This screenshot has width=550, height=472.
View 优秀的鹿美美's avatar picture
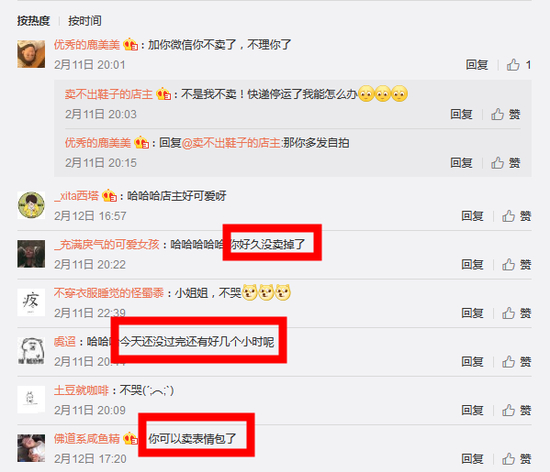tap(31, 54)
